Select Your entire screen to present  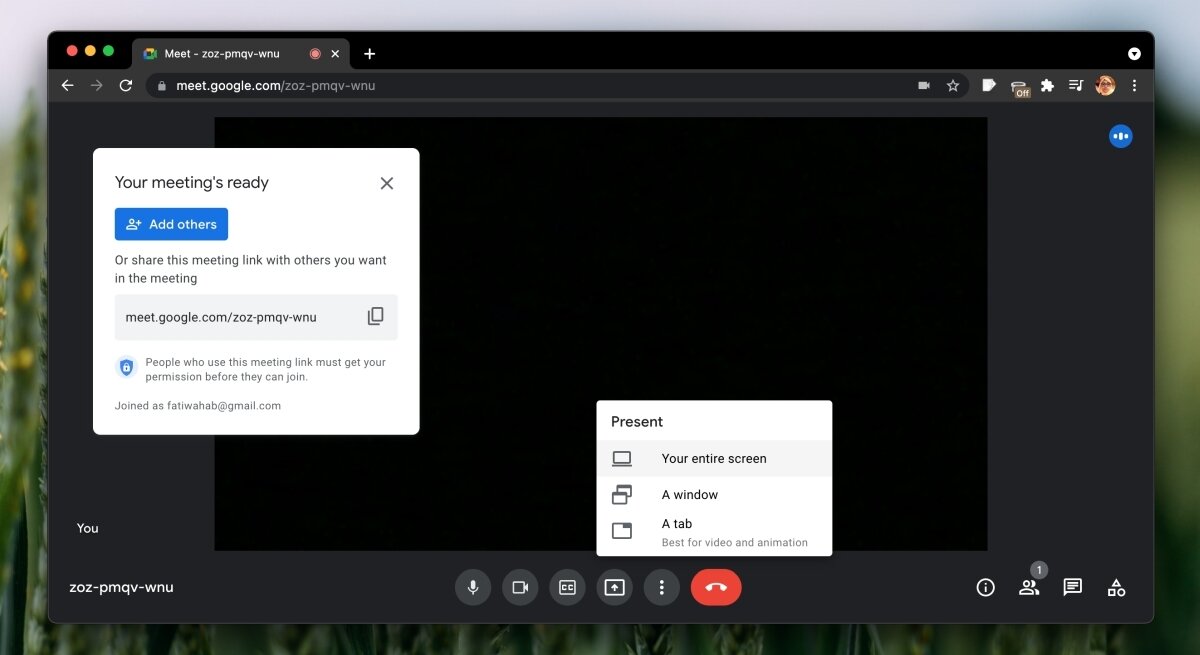point(714,458)
